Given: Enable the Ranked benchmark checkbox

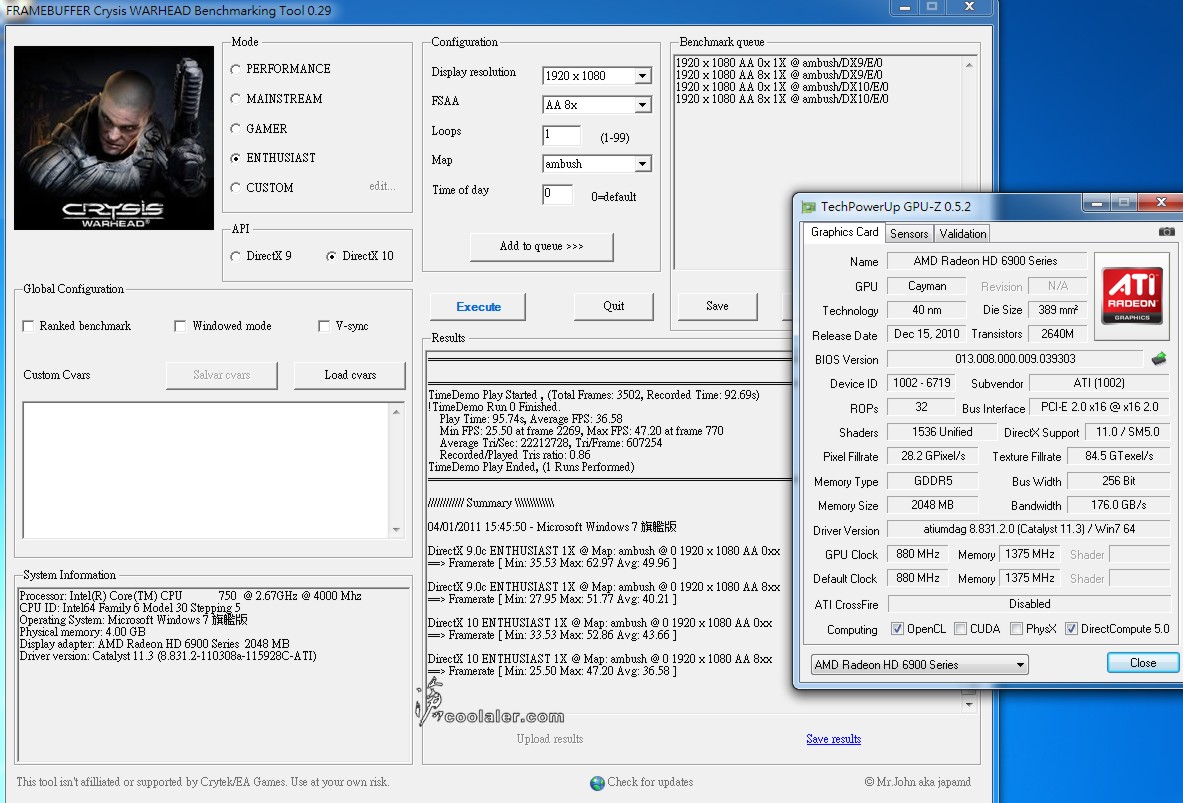Looking at the screenshot, I should (29, 326).
